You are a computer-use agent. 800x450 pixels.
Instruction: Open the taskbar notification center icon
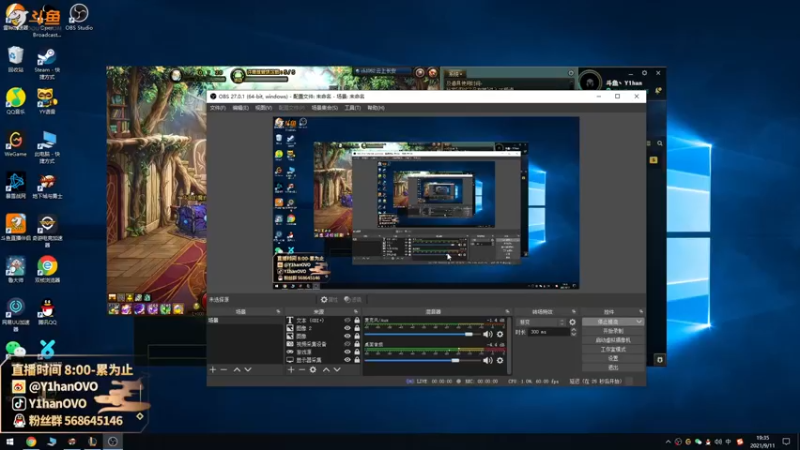(786, 441)
